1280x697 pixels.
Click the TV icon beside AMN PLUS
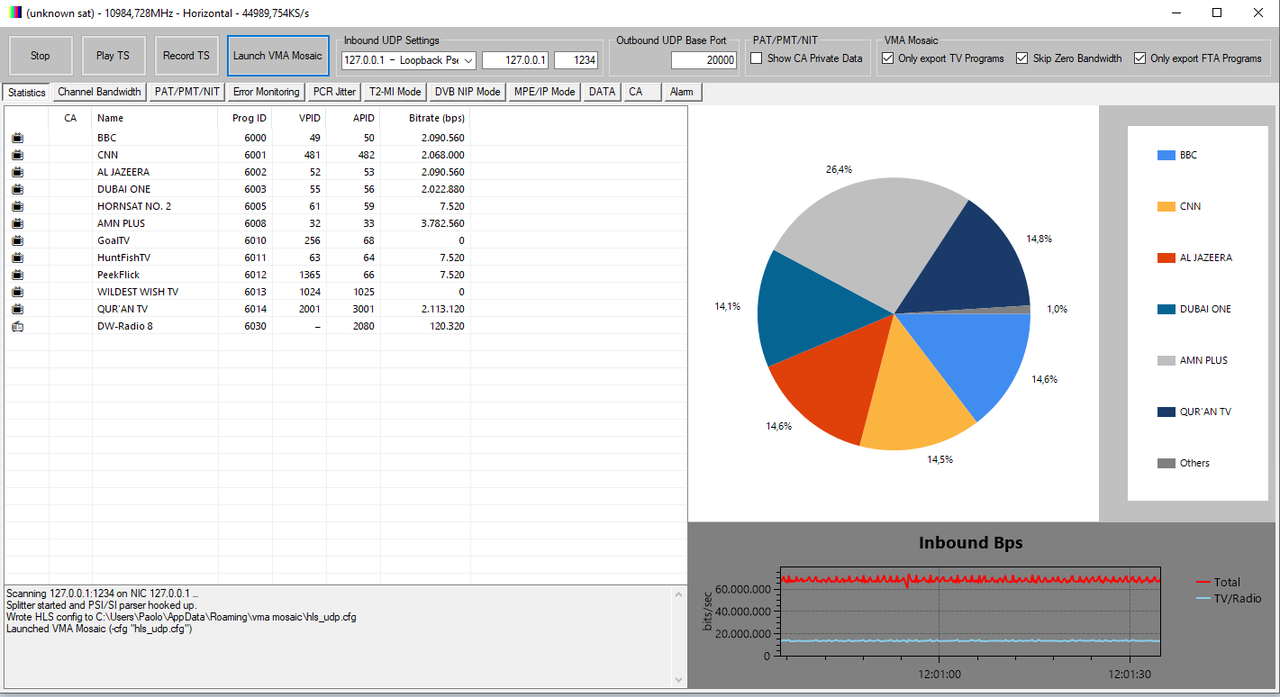[17, 223]
